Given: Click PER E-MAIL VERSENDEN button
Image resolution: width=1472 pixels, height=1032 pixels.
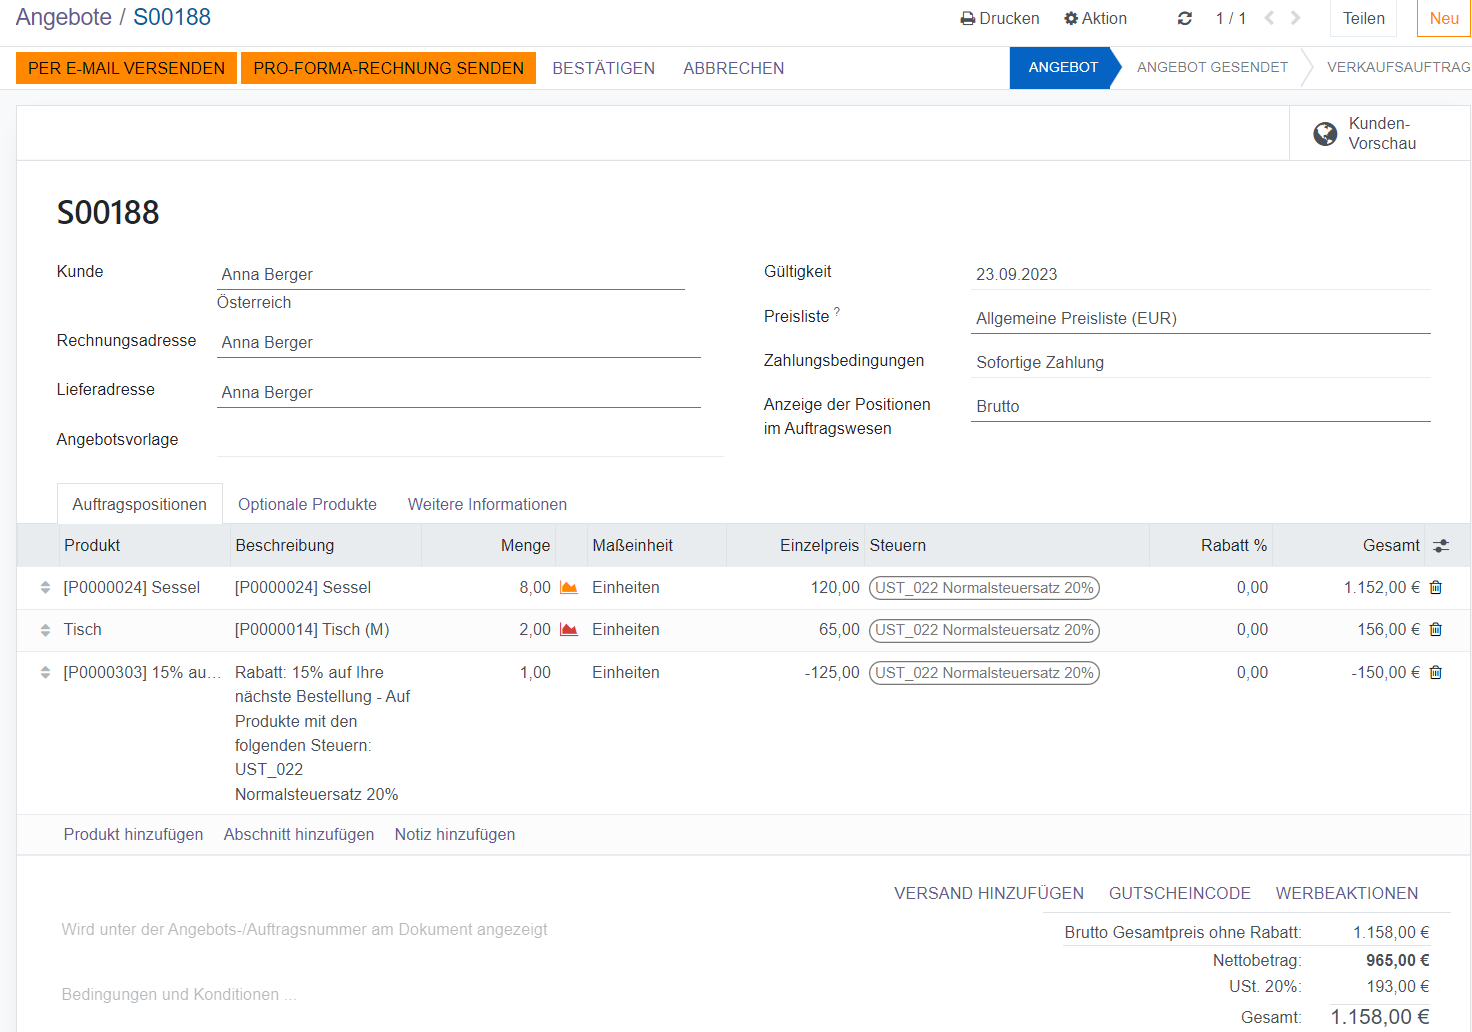Looking at the screenshot, I should pos(126,68).
